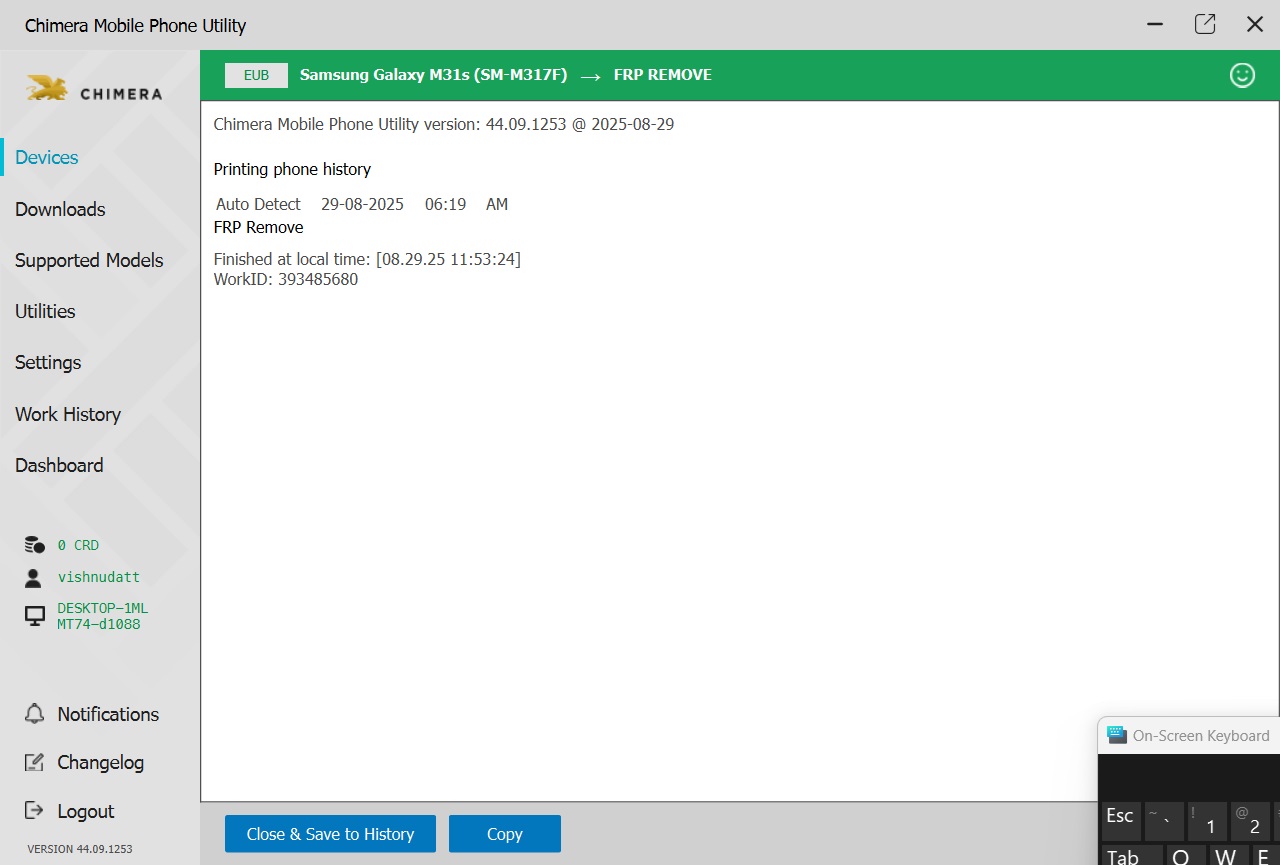The image size is (1280, 865).
Task: Click the Chimera griffin logo
Action: (x=47, y=89)
